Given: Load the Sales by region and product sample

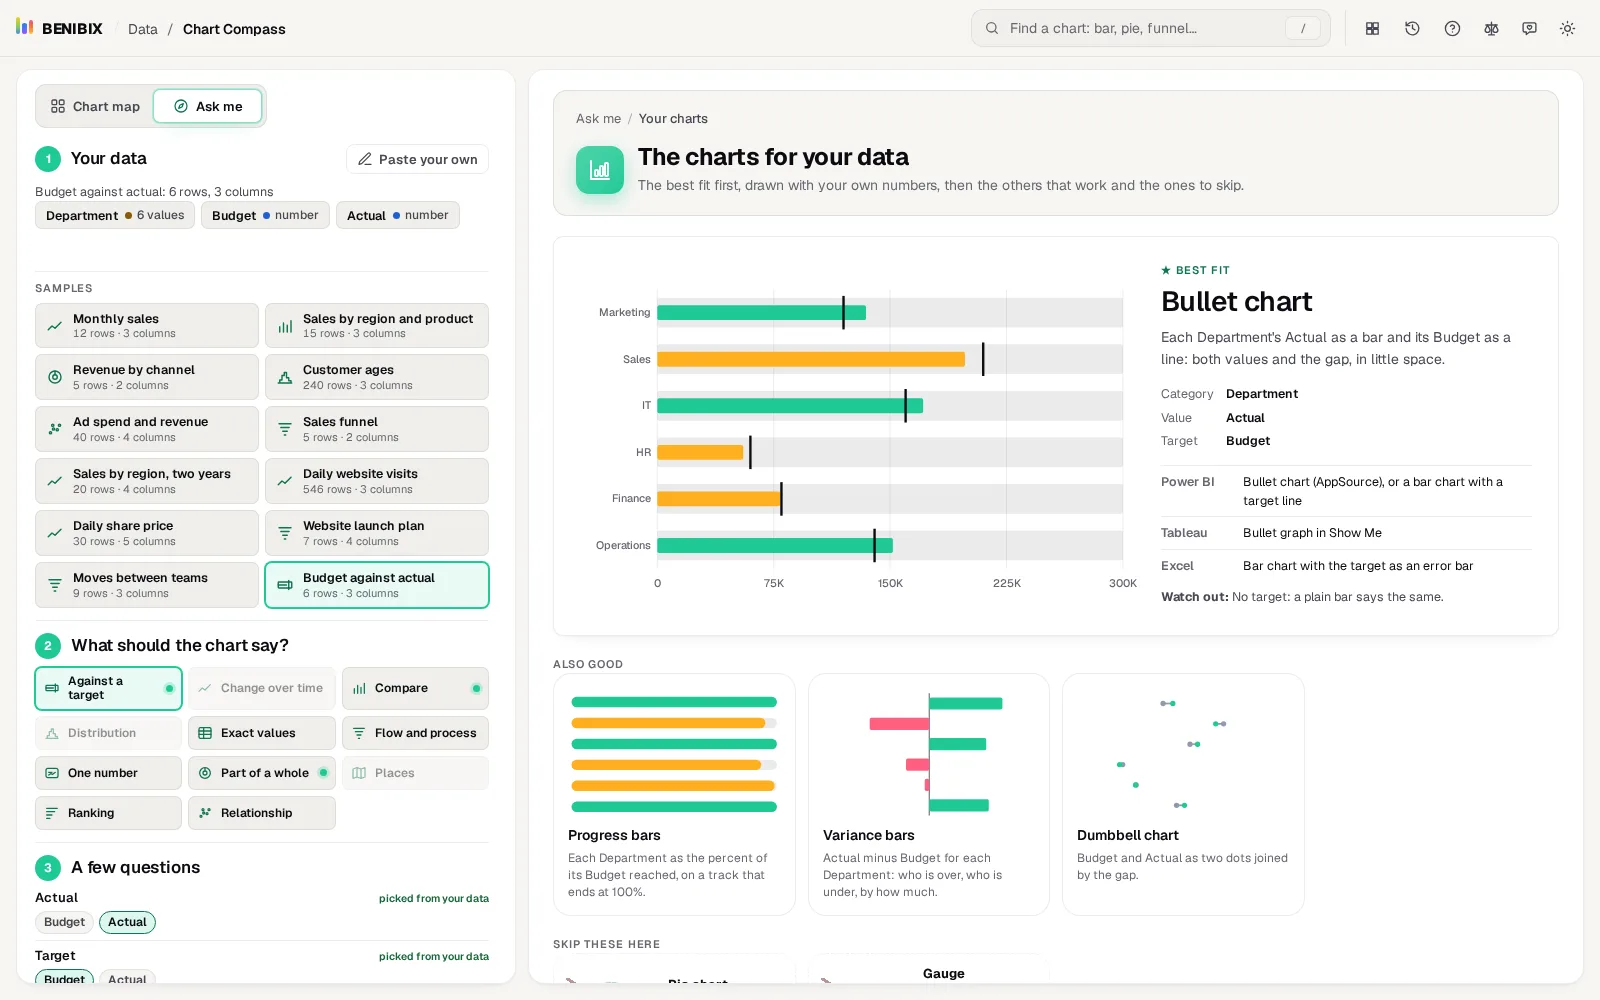Looking at the screenshot, I should pyautogui.click(x=377, y=326).
